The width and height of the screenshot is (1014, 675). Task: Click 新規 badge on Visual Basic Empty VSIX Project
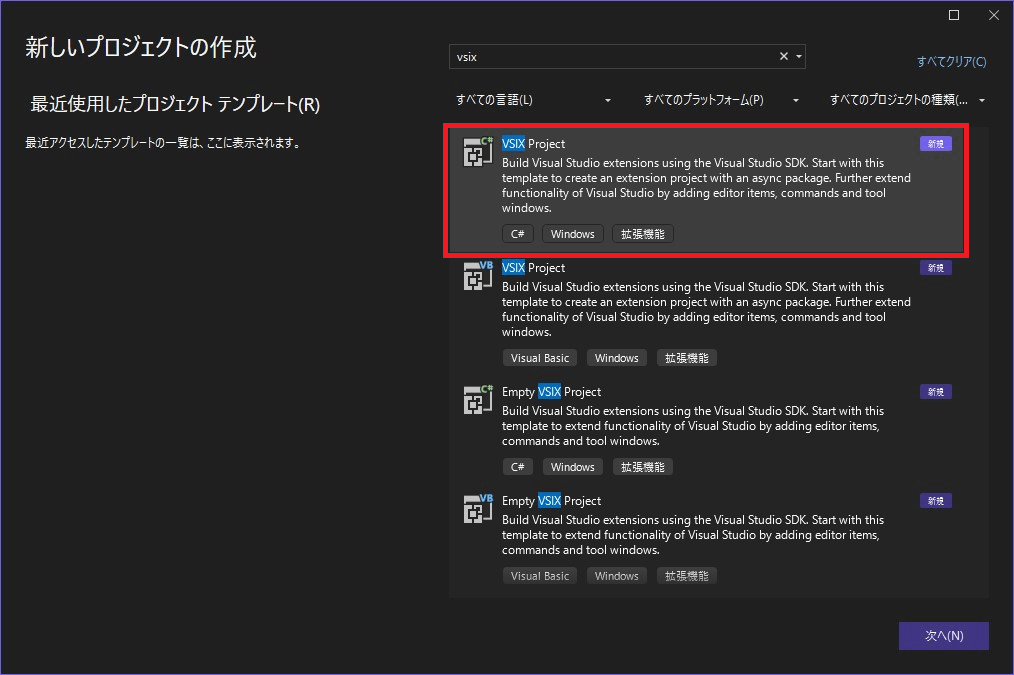coord(936,500)
